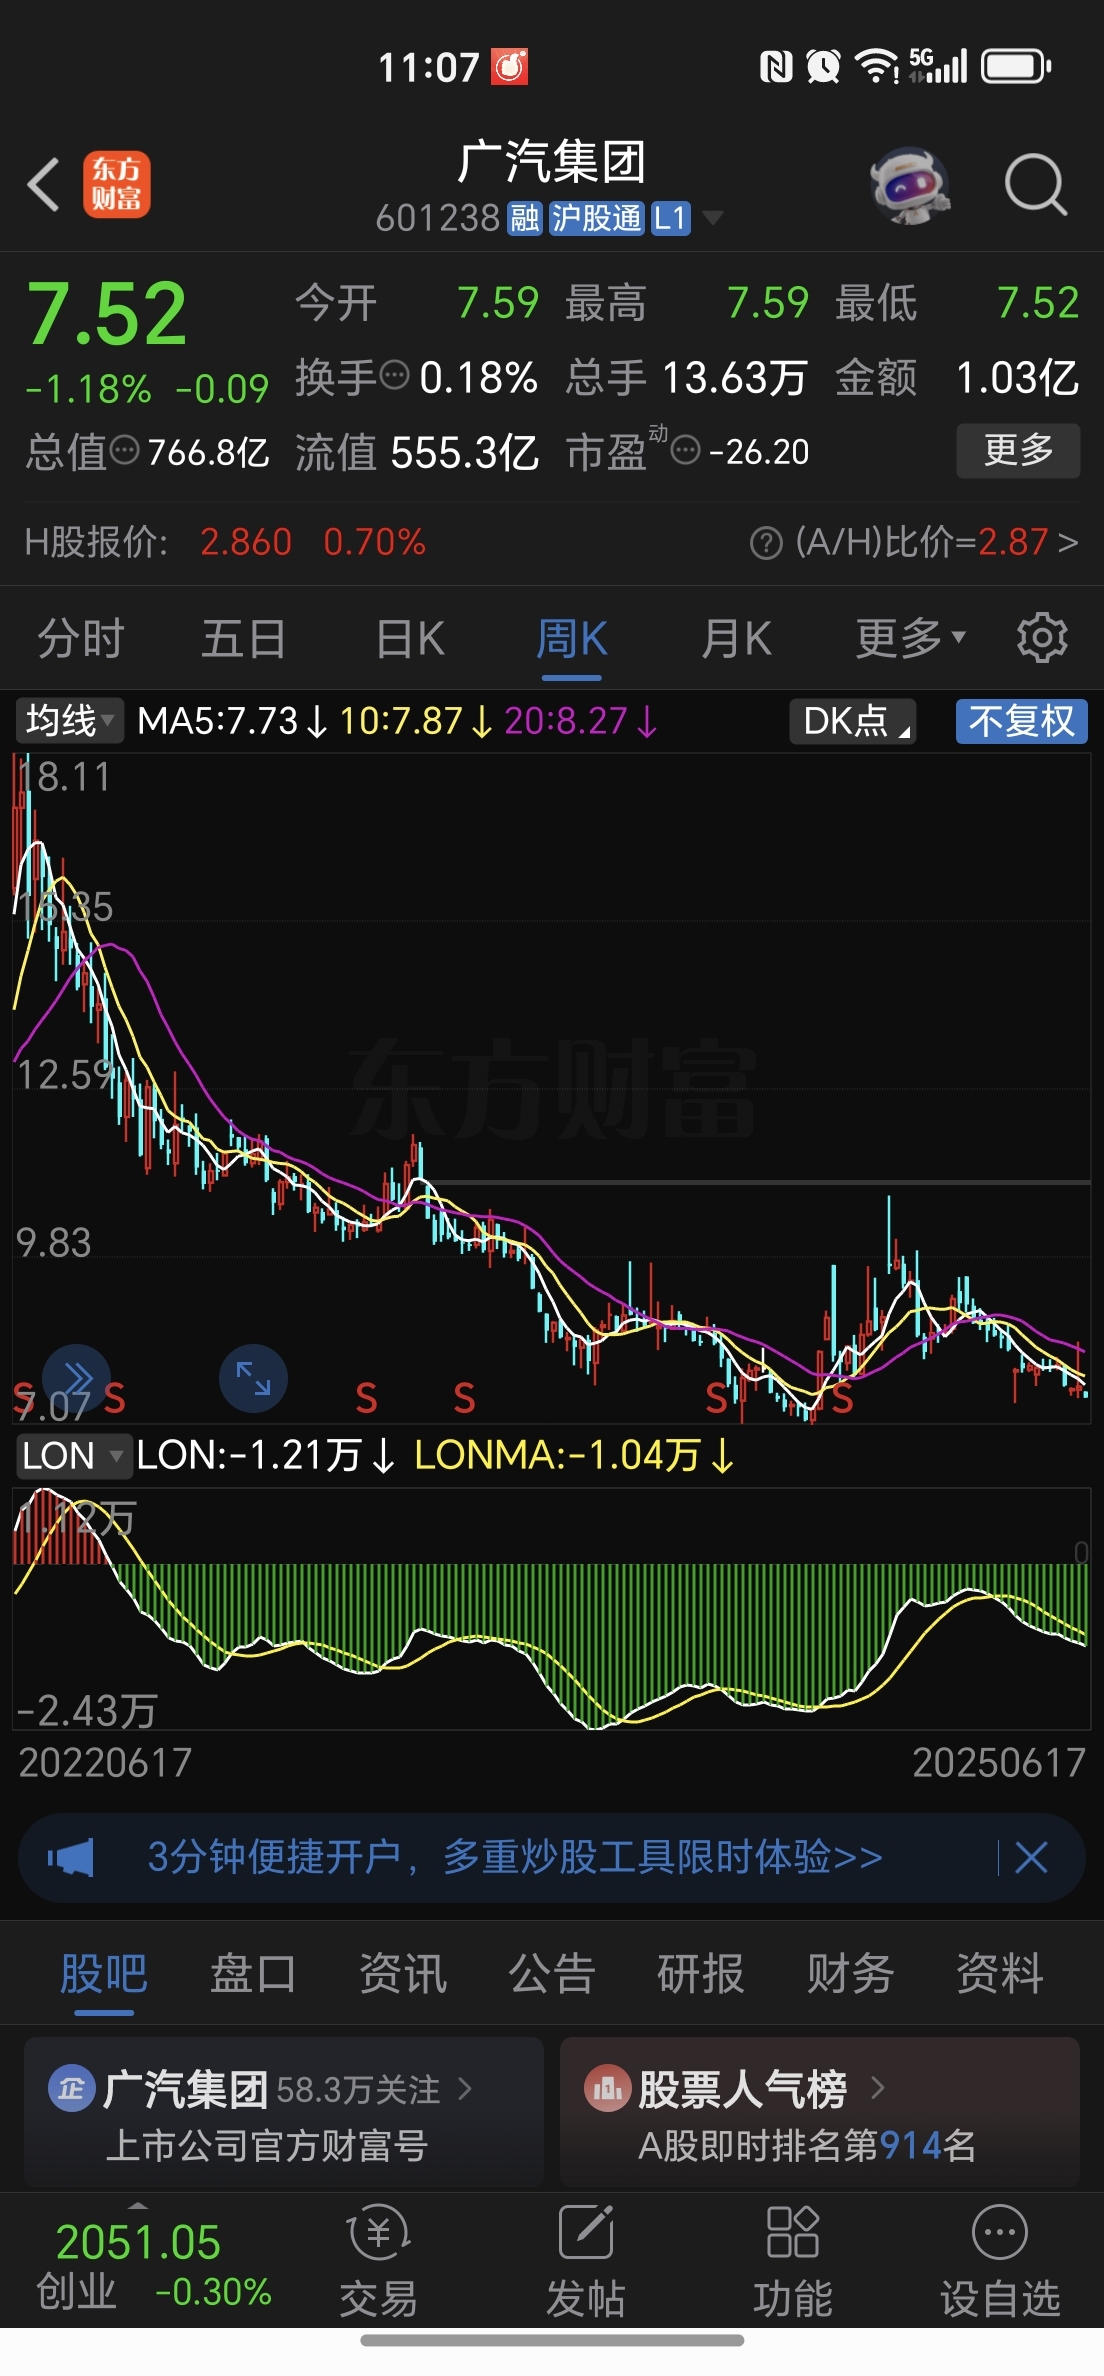Tap 58.3万关注 follower count

click(358, 2089)
